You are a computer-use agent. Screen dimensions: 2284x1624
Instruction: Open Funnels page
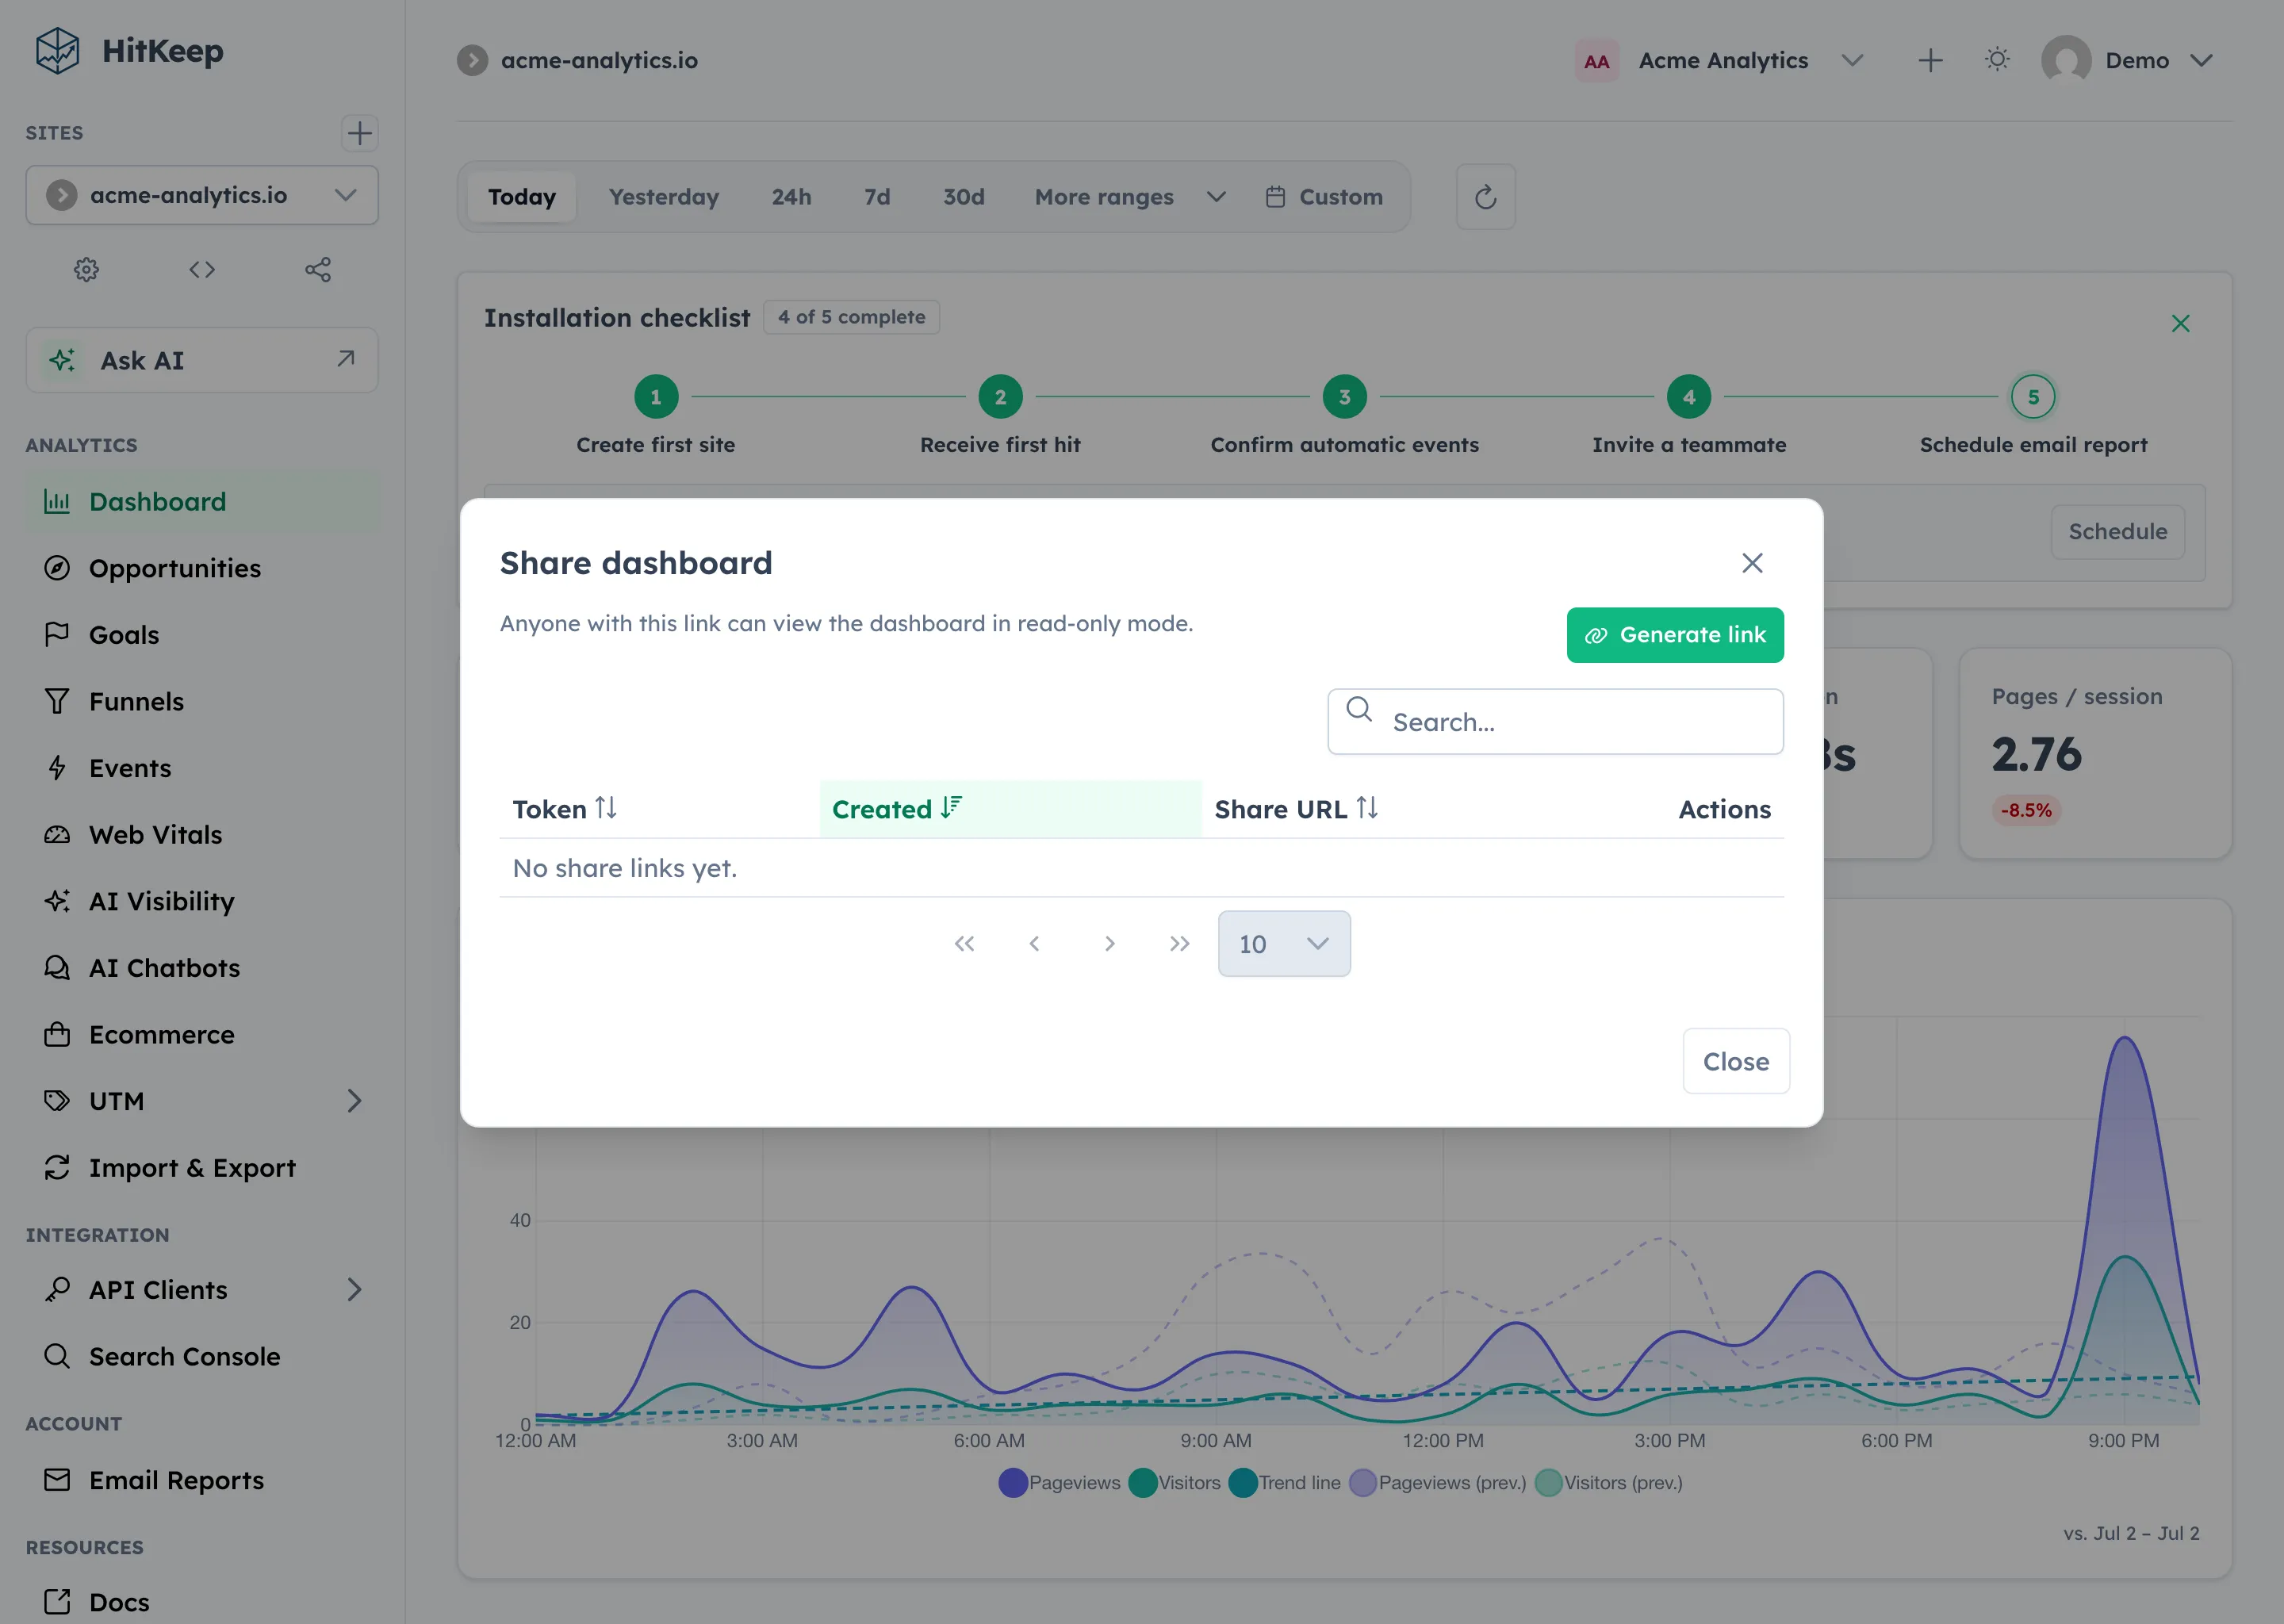pos(202,701)
